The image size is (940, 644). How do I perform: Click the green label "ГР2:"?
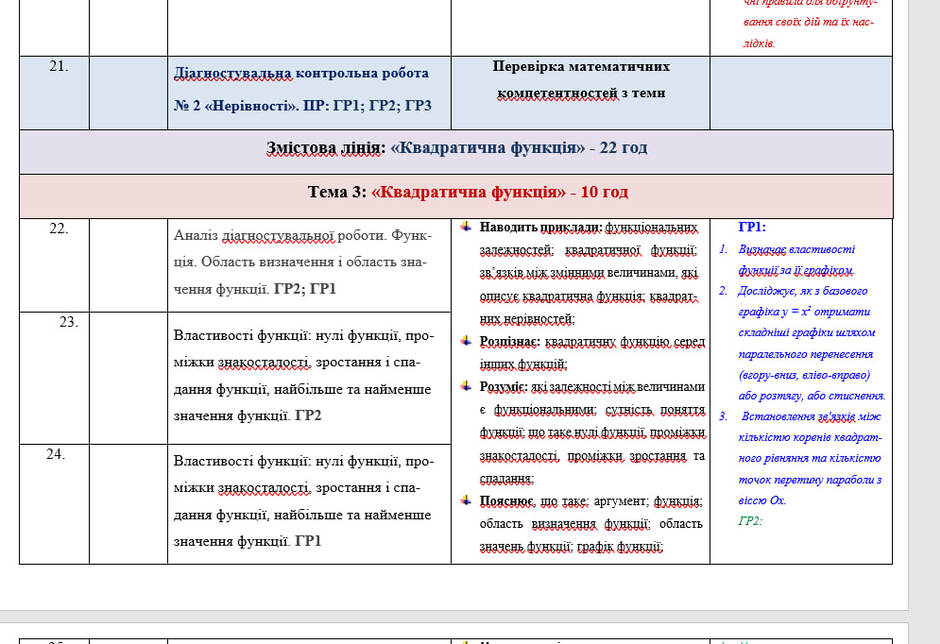(x=750, y=520)
